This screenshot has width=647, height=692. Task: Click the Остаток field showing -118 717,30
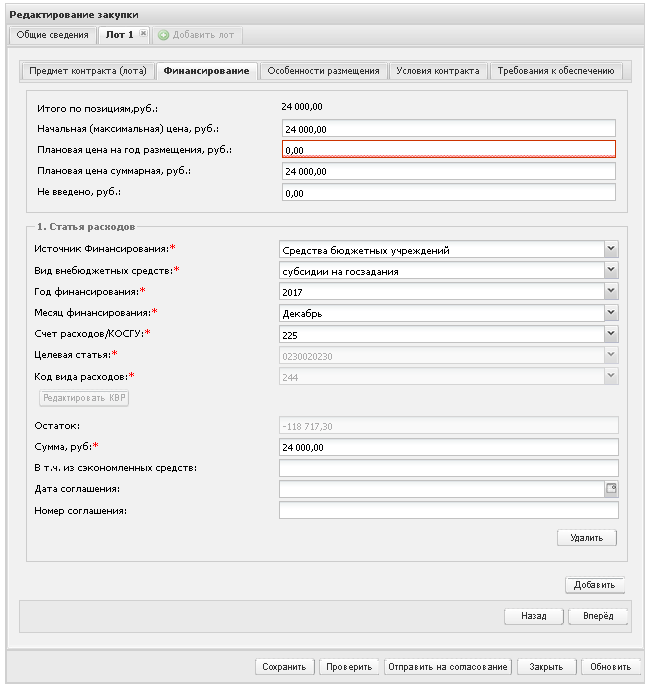[x=448, y=426]
